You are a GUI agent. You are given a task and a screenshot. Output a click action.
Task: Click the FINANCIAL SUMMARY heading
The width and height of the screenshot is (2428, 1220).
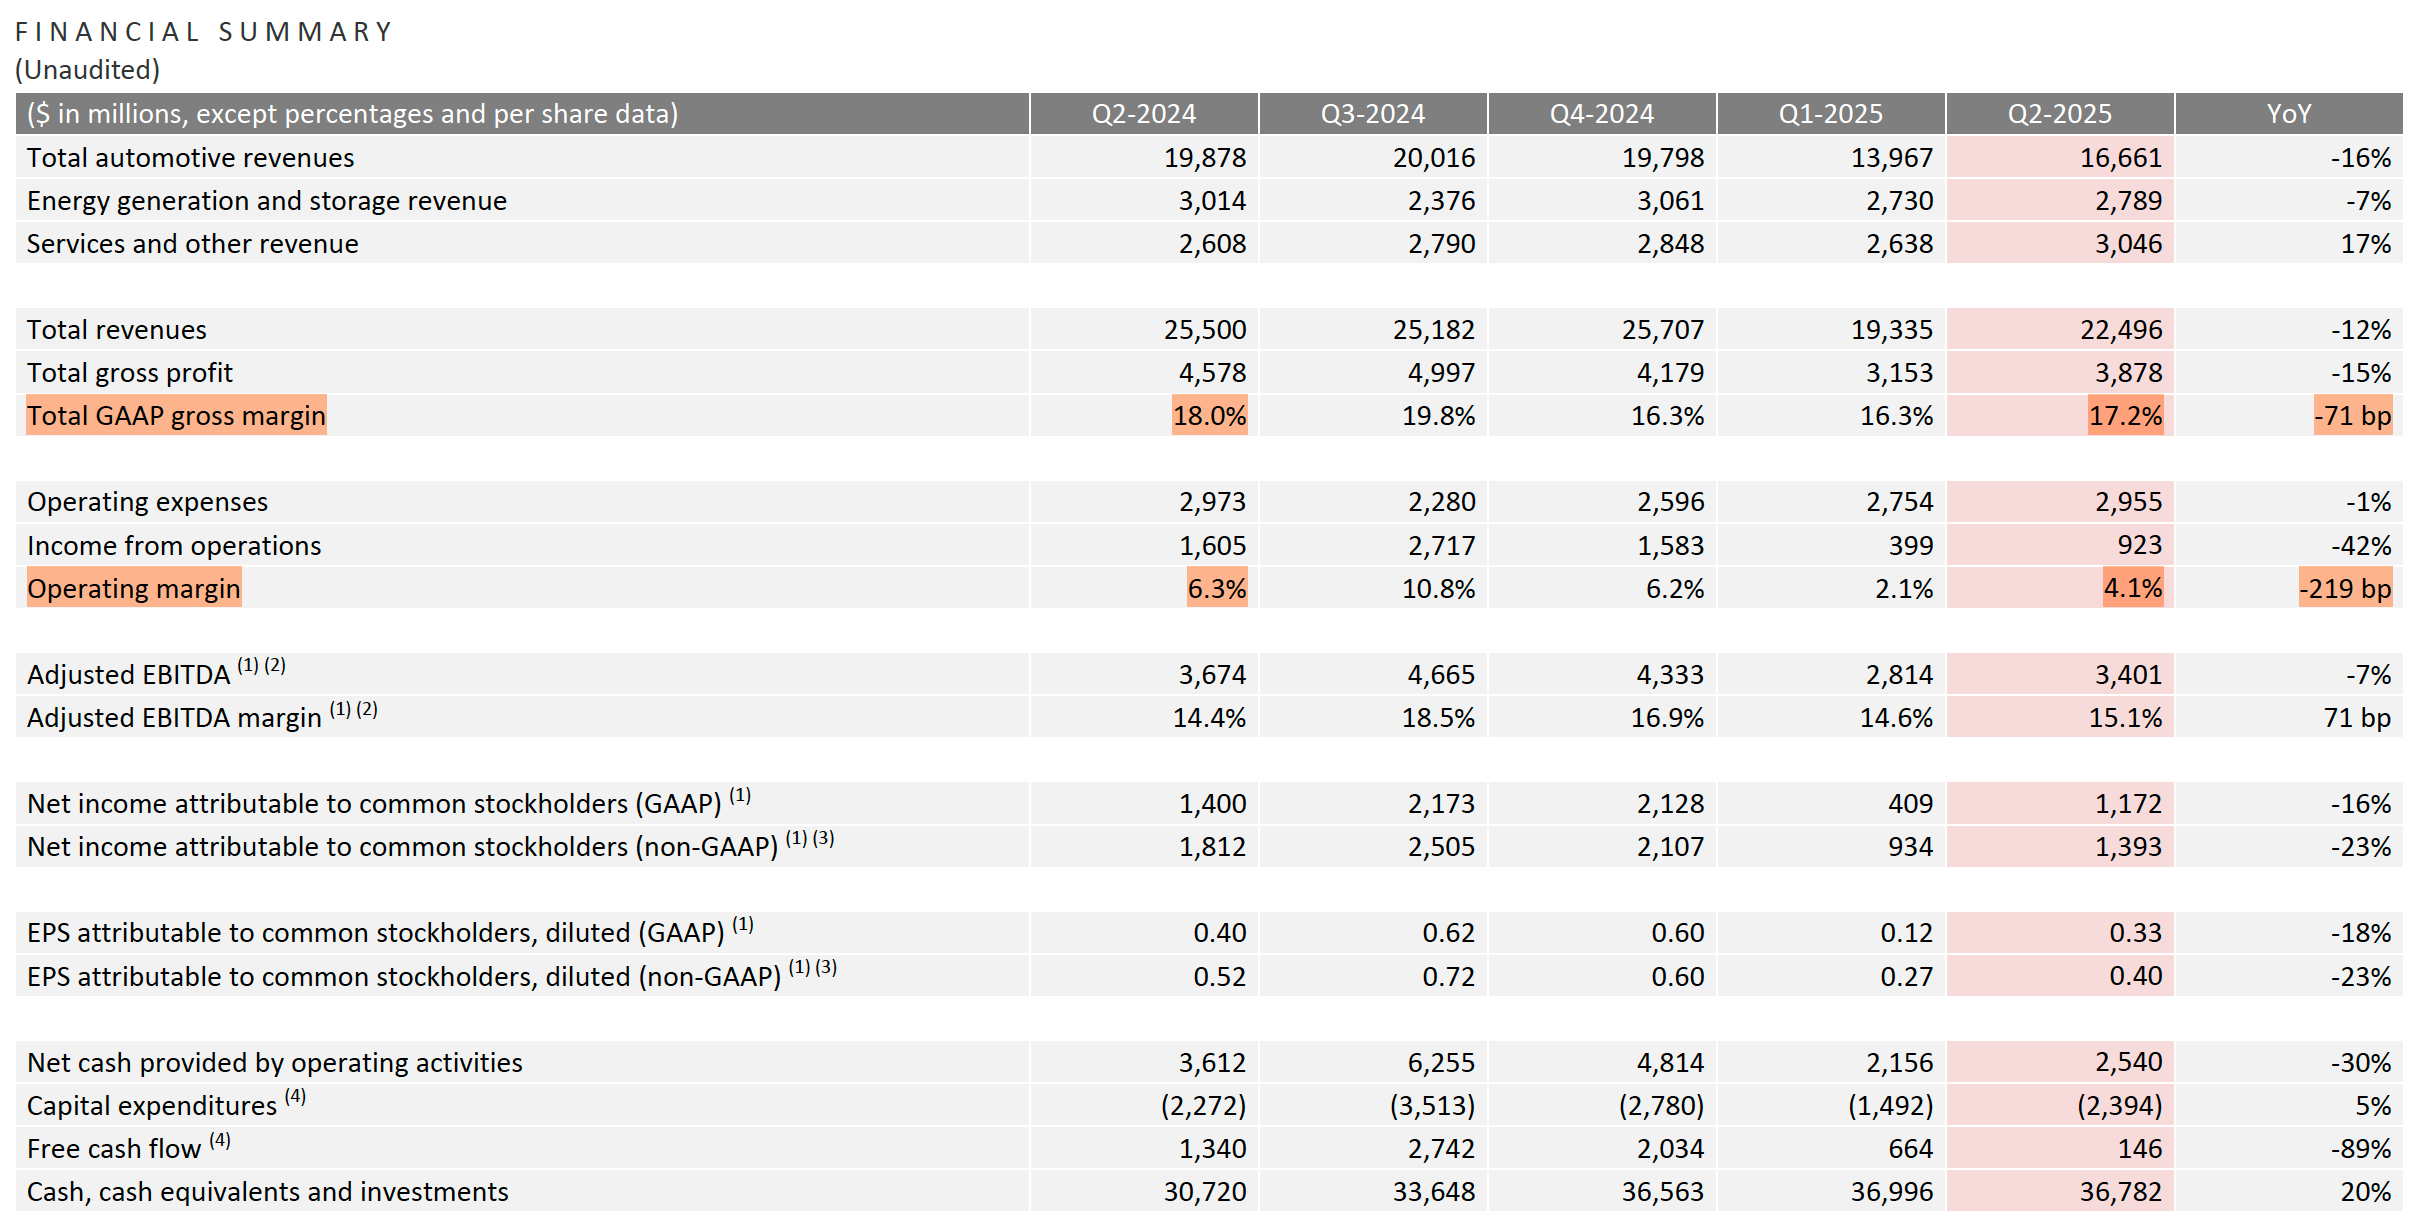pos(204,32)
